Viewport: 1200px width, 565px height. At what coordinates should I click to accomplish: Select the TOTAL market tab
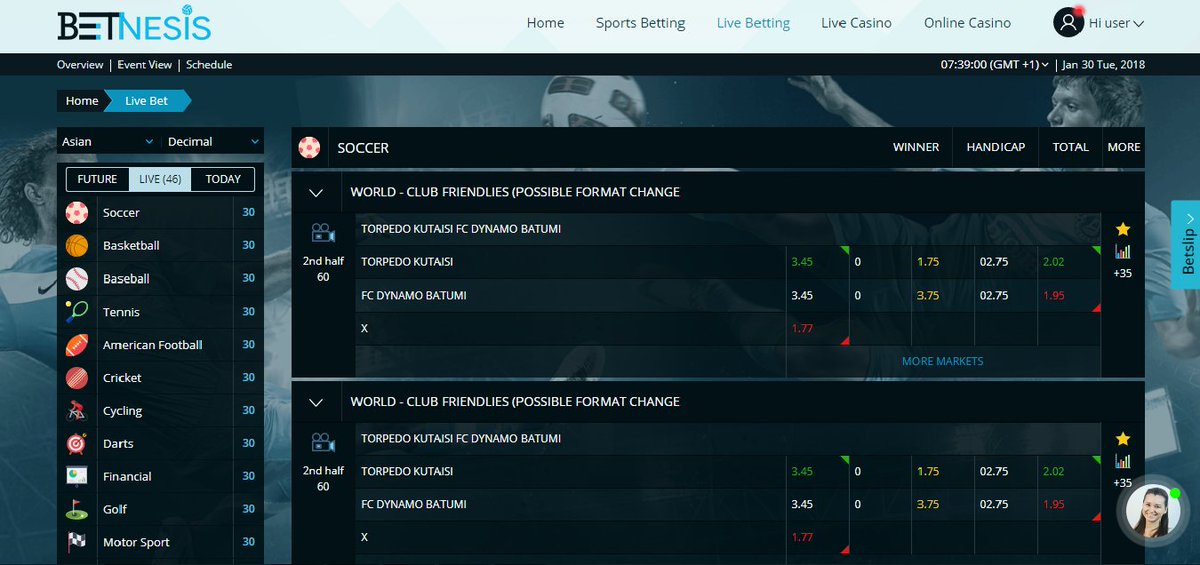point(1070,147)
